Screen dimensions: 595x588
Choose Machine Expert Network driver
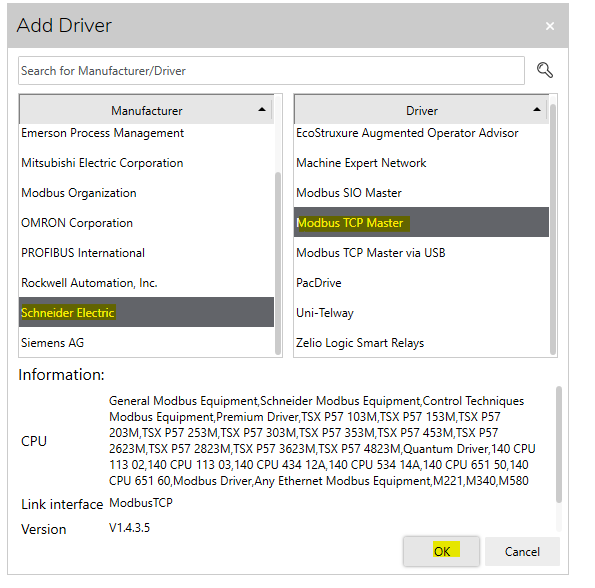421,163
